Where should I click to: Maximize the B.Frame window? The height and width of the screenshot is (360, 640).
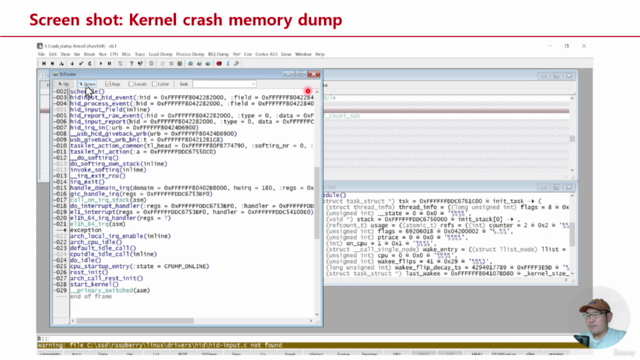click(301, 74)
